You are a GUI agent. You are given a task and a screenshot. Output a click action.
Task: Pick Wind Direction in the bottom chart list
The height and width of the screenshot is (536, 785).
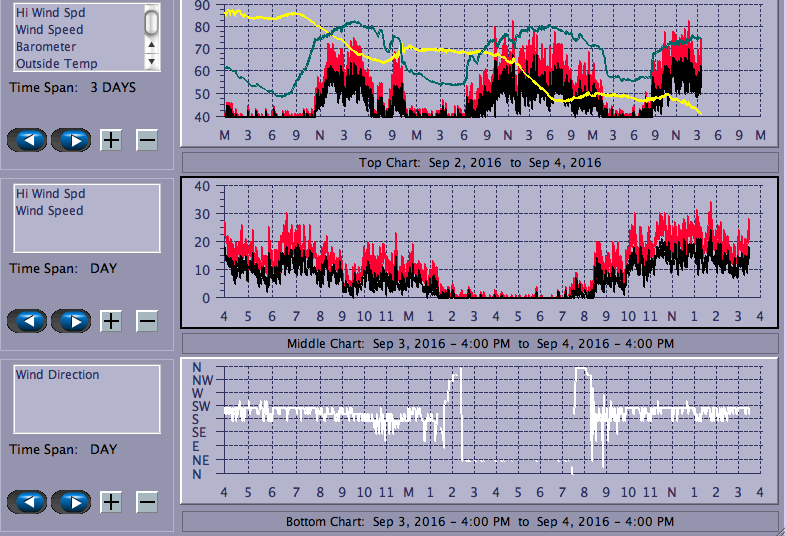pyautogui.click(x=57, y=375)
